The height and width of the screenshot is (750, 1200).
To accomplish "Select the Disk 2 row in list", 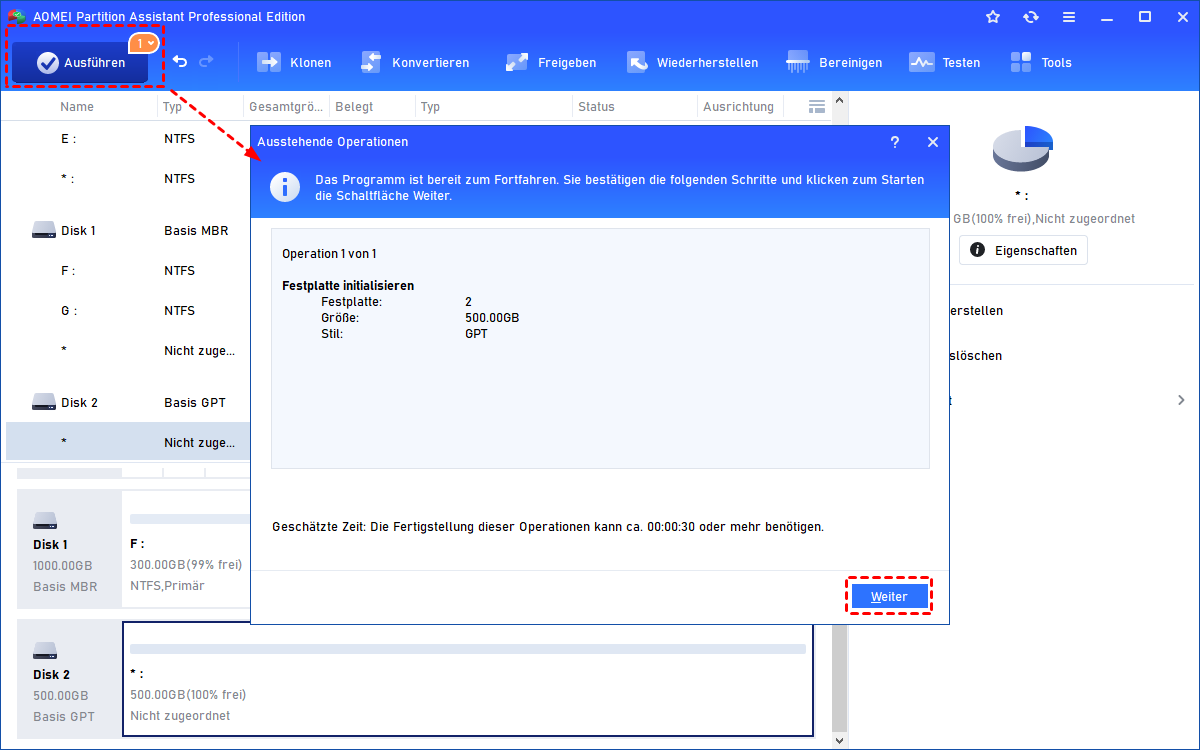I will point(128,403).
